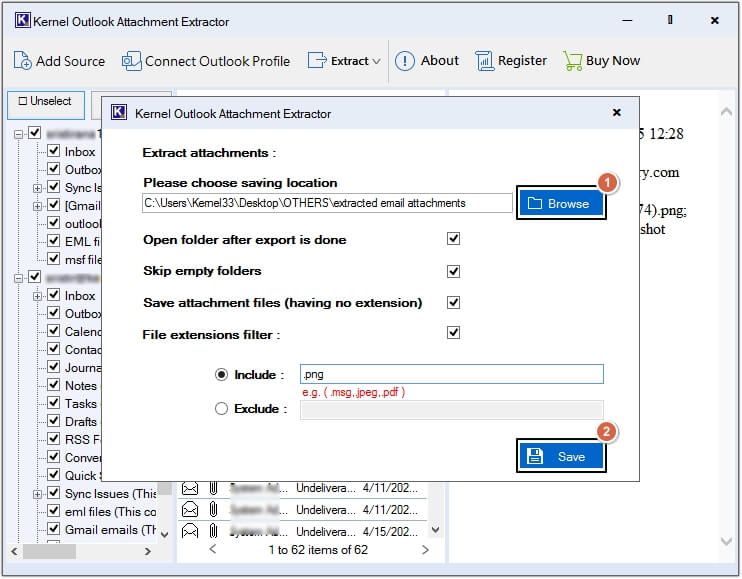742x579 pixels.
Task: Select the Journal folder in tree
Action: pos(83,368)
